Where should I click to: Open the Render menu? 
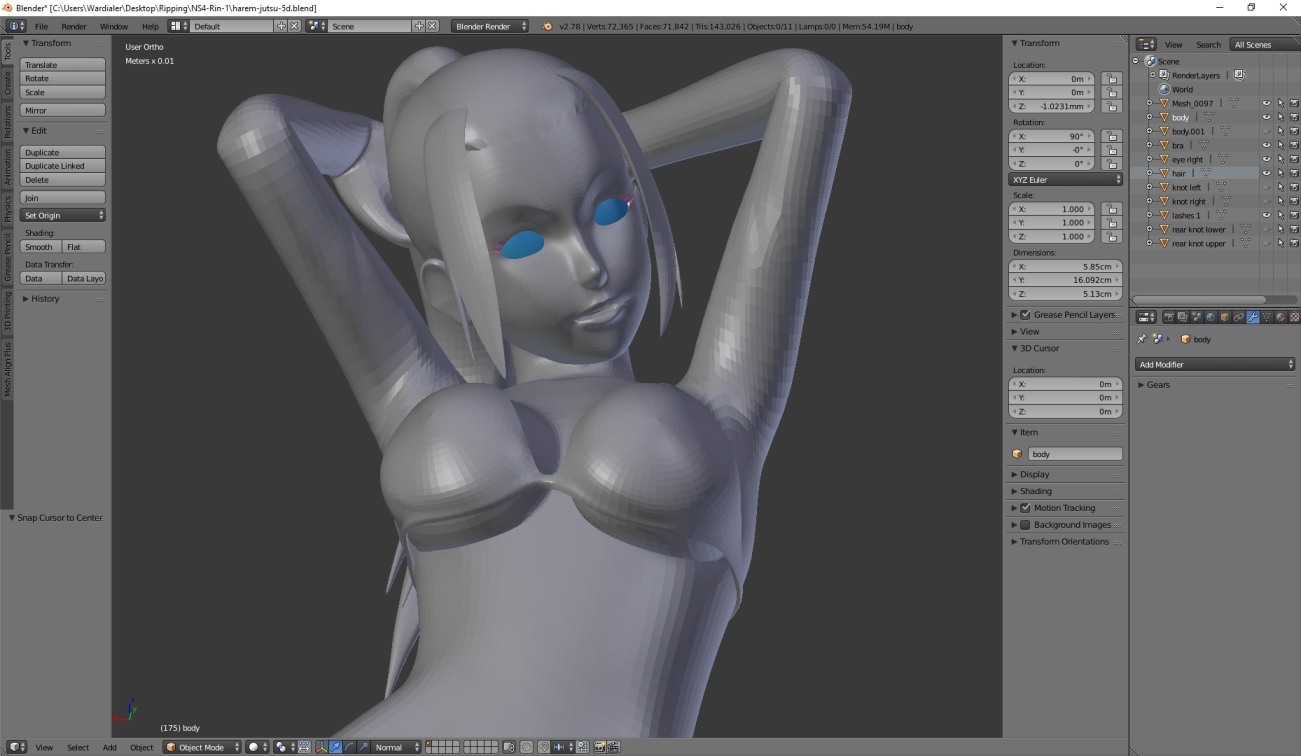click(x=74, y=26)
